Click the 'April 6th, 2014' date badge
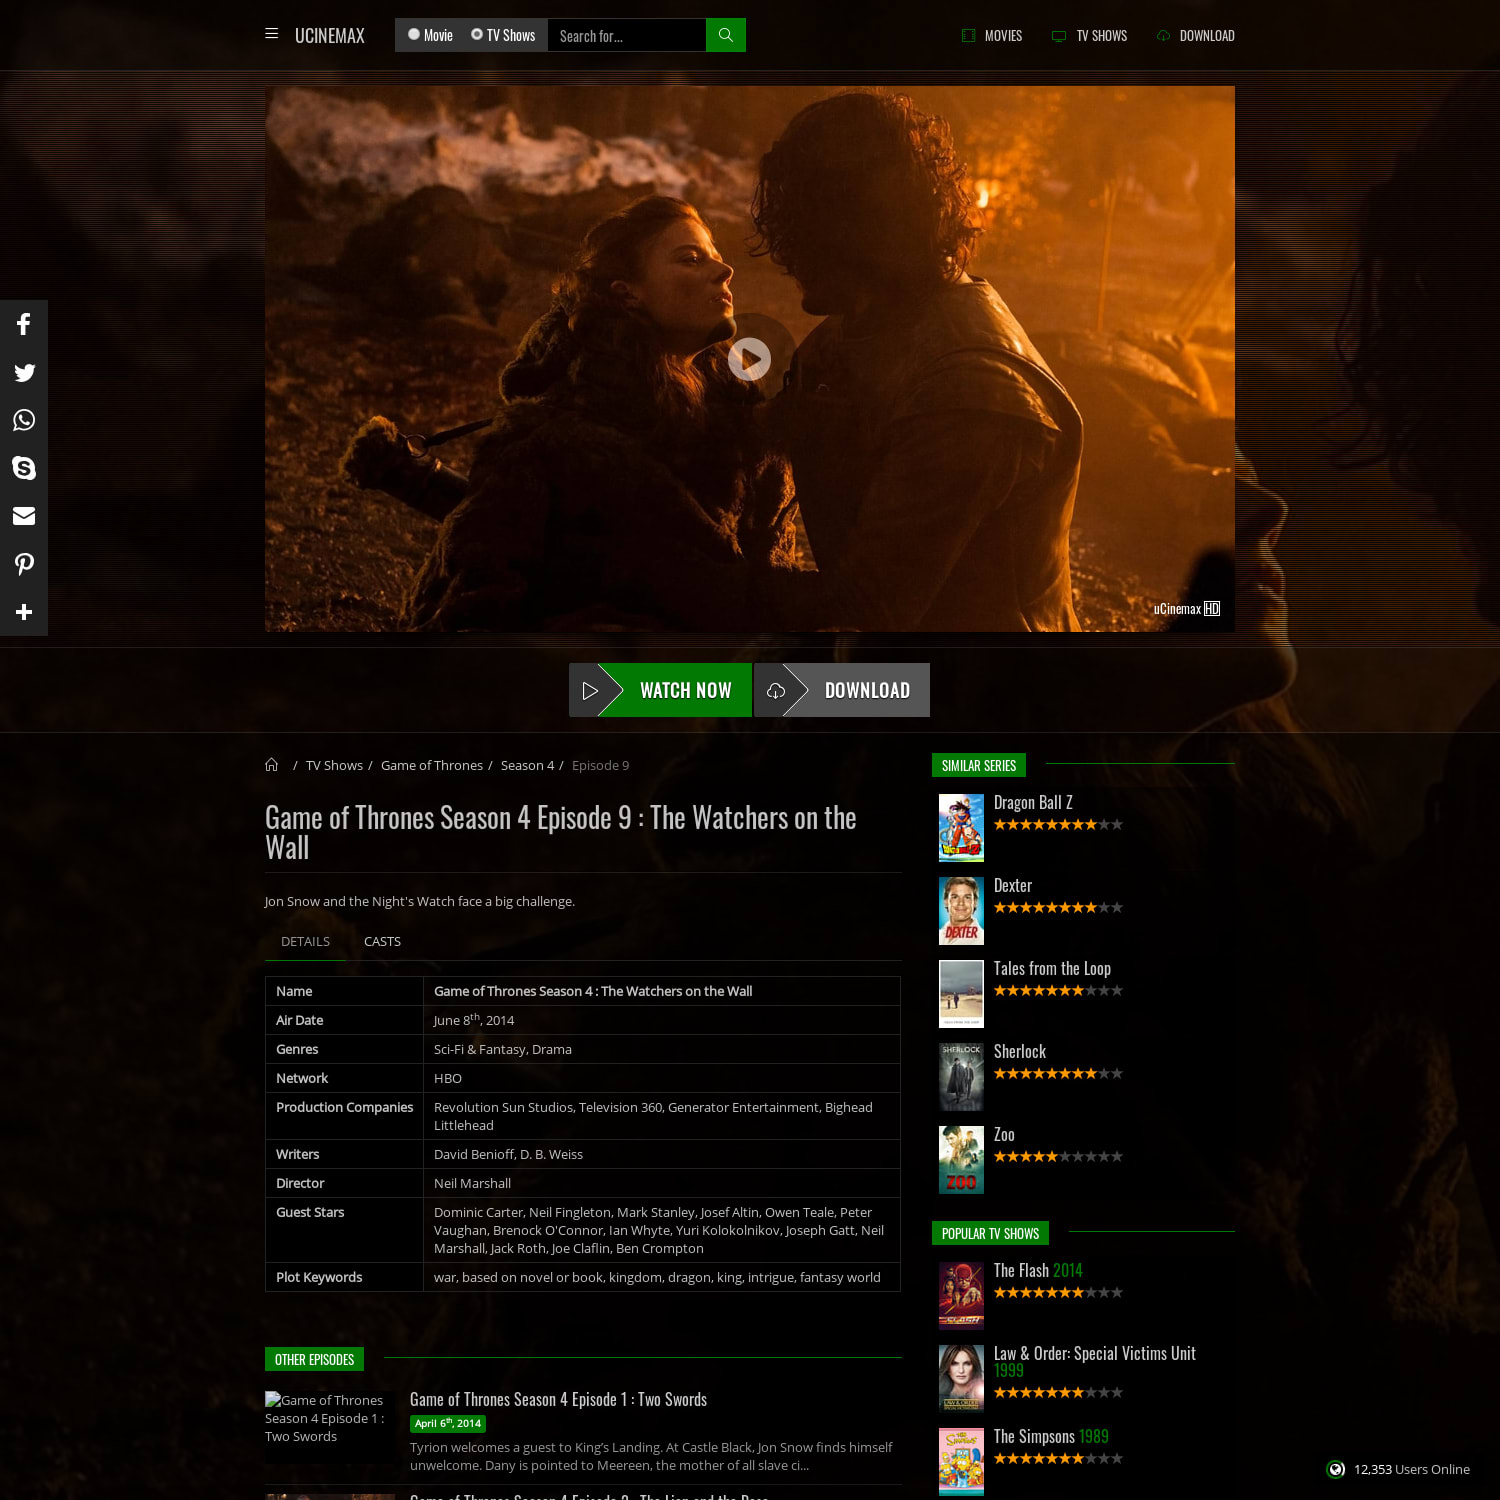The image size is (1500, 1500). 448,1423
